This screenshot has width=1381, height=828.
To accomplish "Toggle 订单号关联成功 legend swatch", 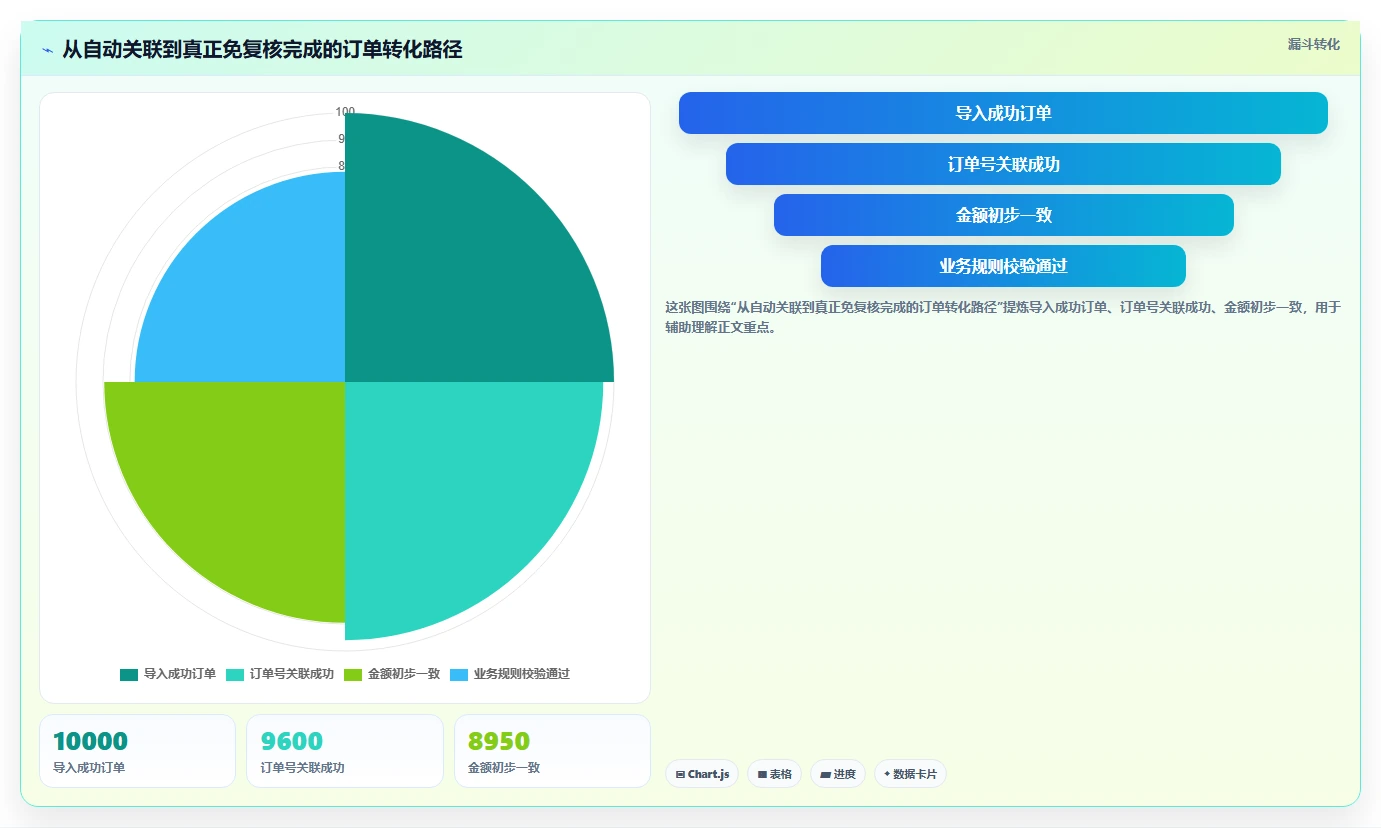I will (235, 674).
